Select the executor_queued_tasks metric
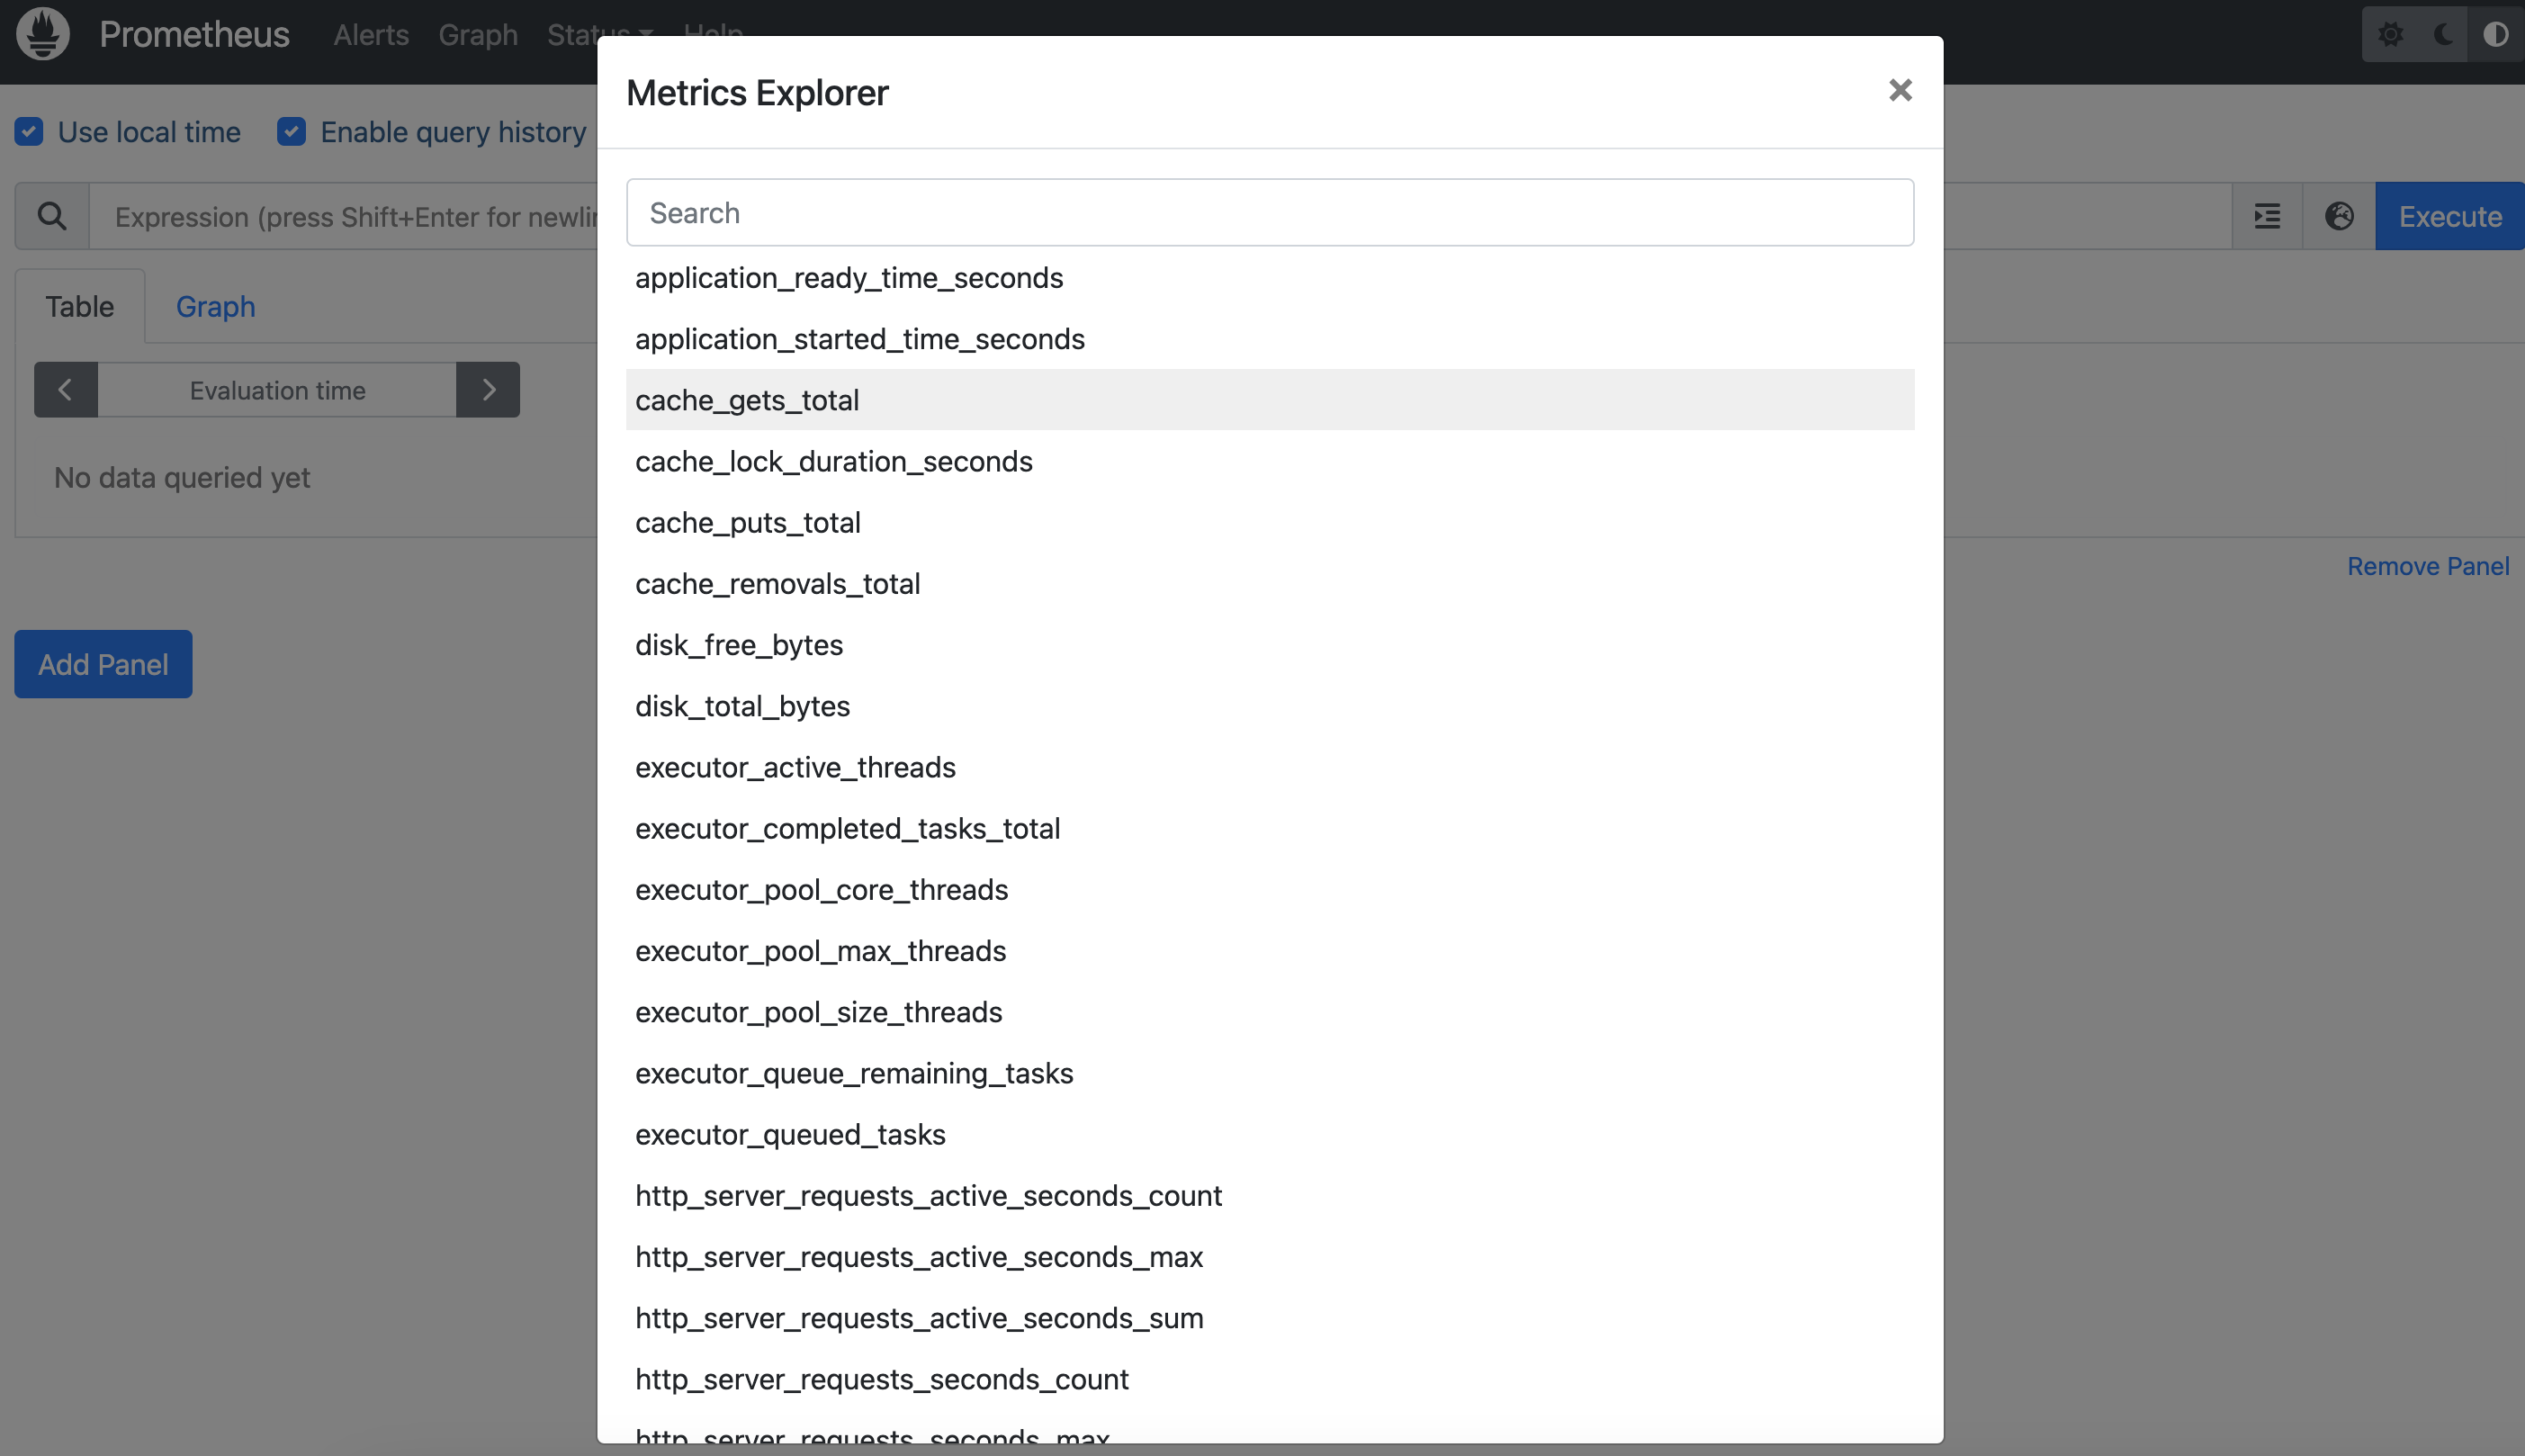Screen dimensions: 2525x1456 (1270, 1134)
